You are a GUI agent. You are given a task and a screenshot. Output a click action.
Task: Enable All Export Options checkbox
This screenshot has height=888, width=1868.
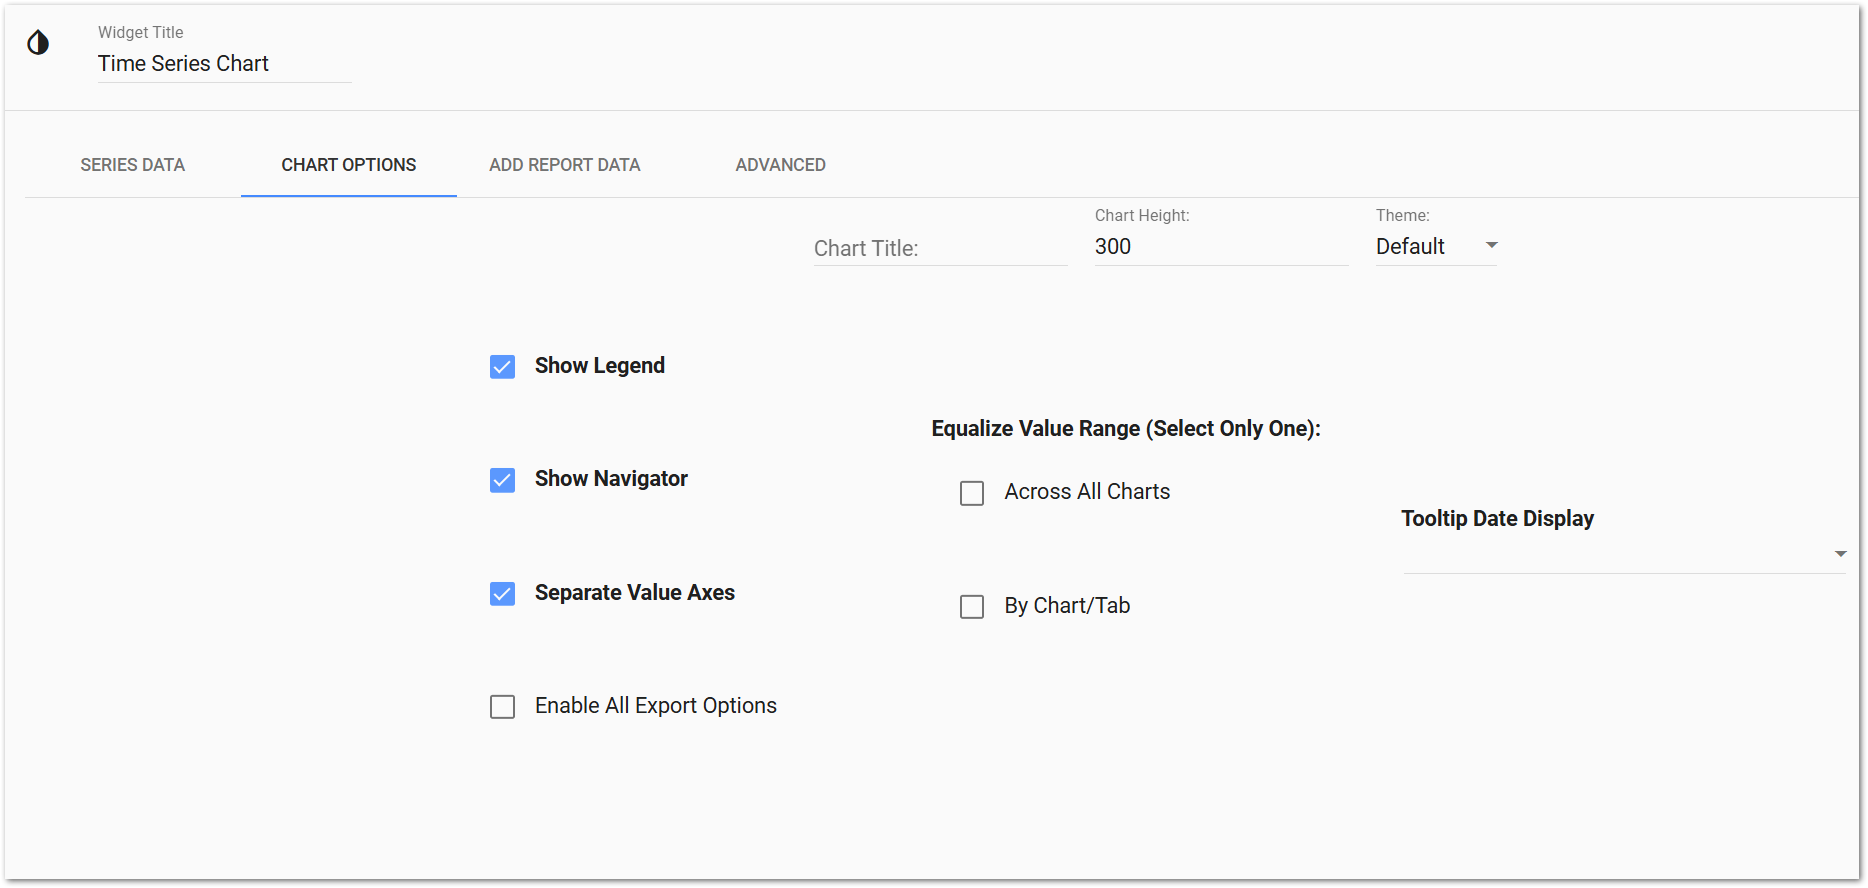pos(503,707)
